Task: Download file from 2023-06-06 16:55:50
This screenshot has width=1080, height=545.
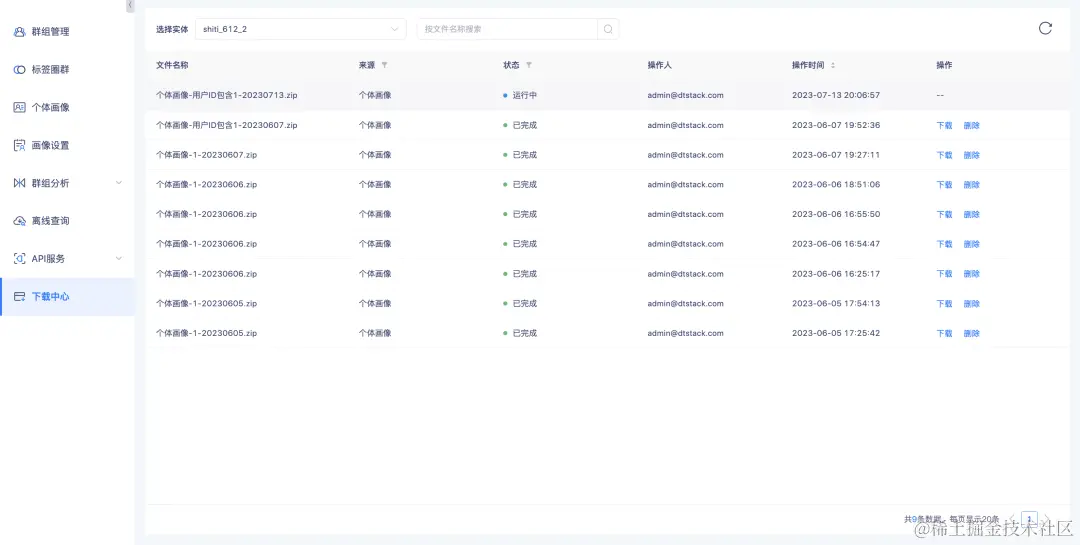Action: tap(944, 214)
